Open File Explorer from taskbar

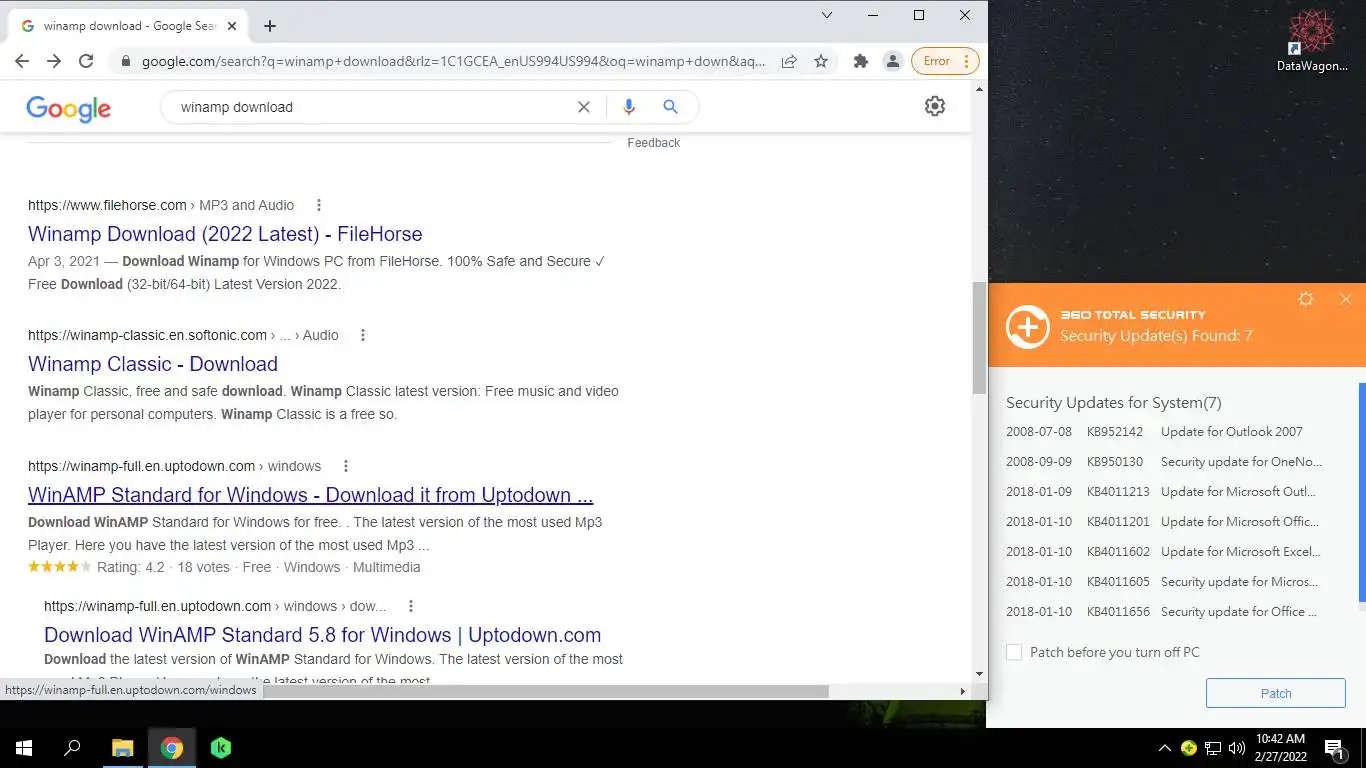[x=122, y=748]
